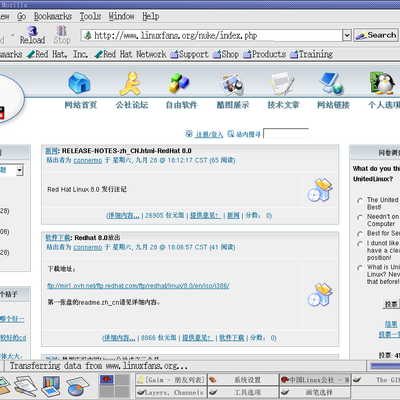
Task: Click the 注册/登入 login link
Action: click(209, 134)
